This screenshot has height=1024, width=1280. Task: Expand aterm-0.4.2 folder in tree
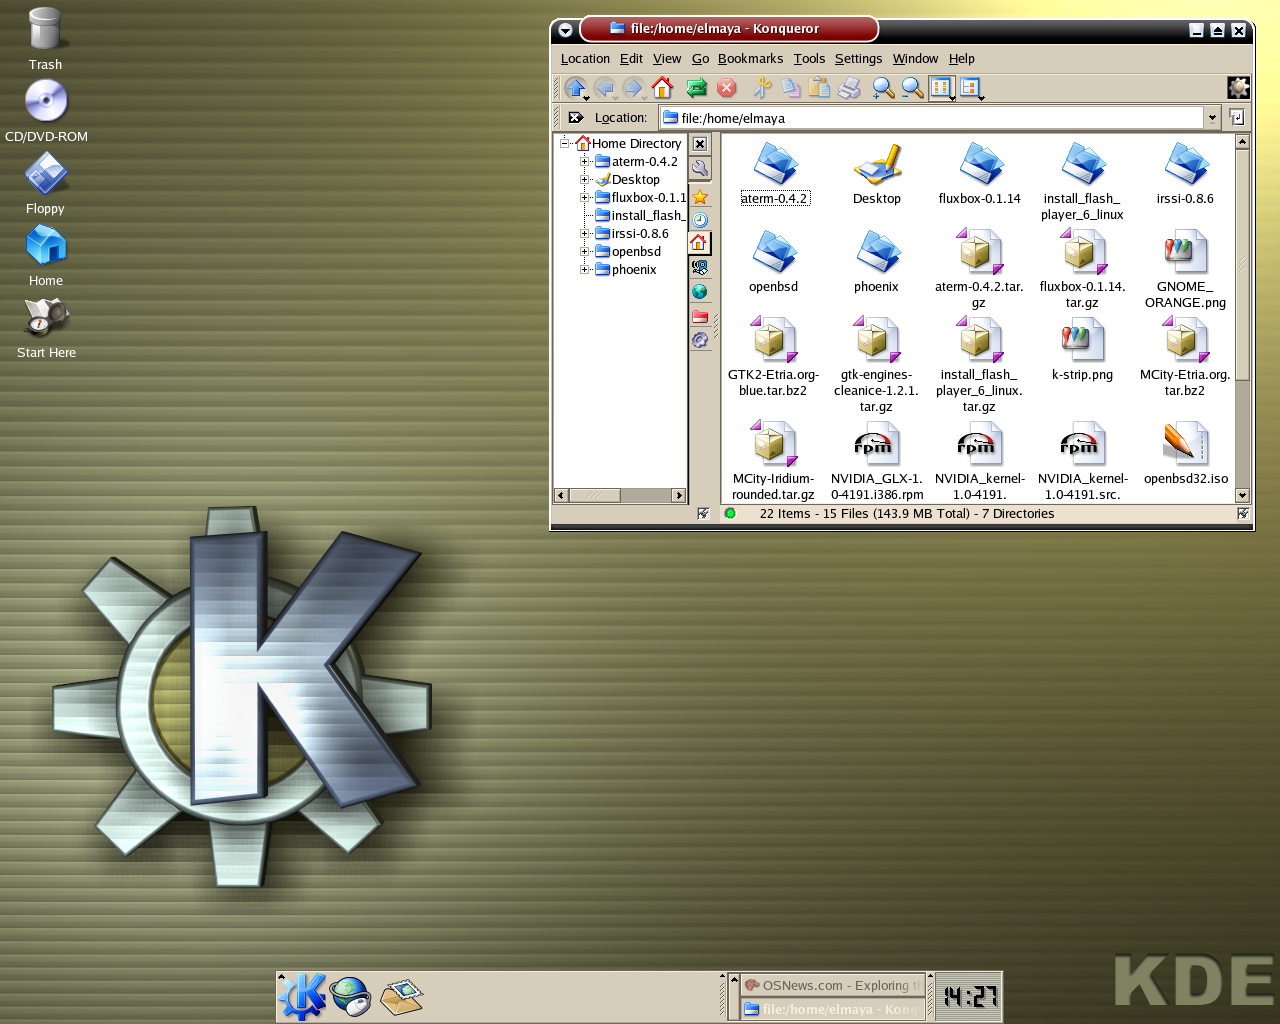point(585,161)
